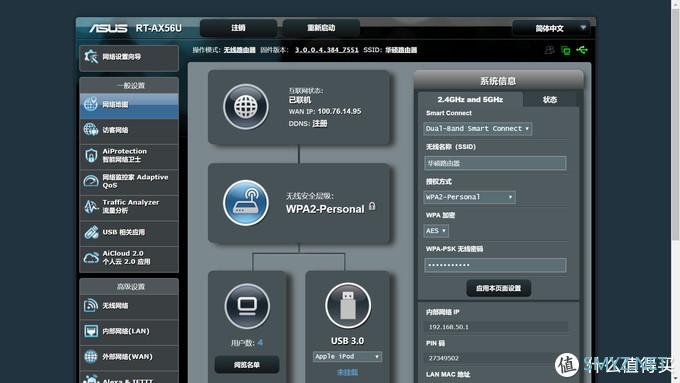Click the 应用本页面设置 apply button

pyautogui.click(x=498, y=288)
